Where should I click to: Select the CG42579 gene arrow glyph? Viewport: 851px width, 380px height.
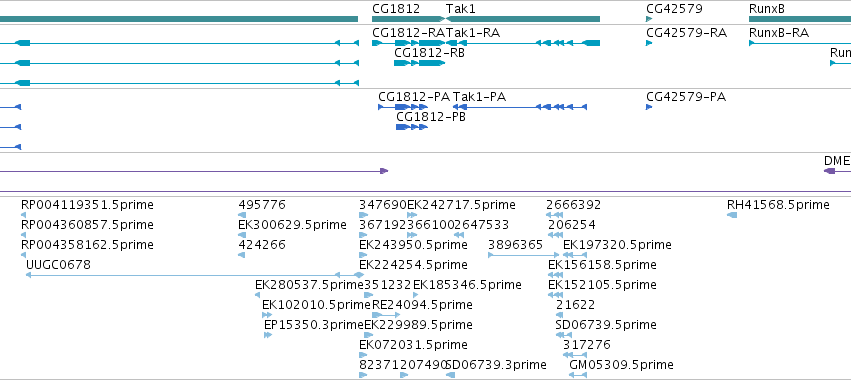coord(649,19)
